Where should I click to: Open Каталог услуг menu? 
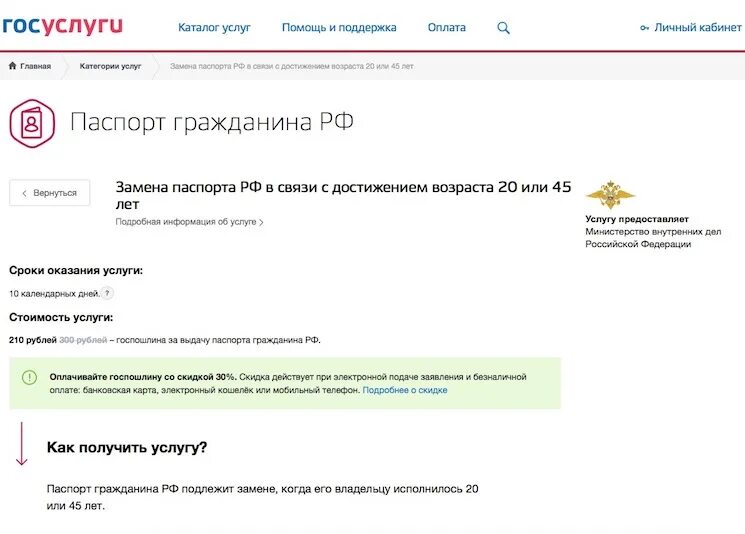click(x=214, y=28)
